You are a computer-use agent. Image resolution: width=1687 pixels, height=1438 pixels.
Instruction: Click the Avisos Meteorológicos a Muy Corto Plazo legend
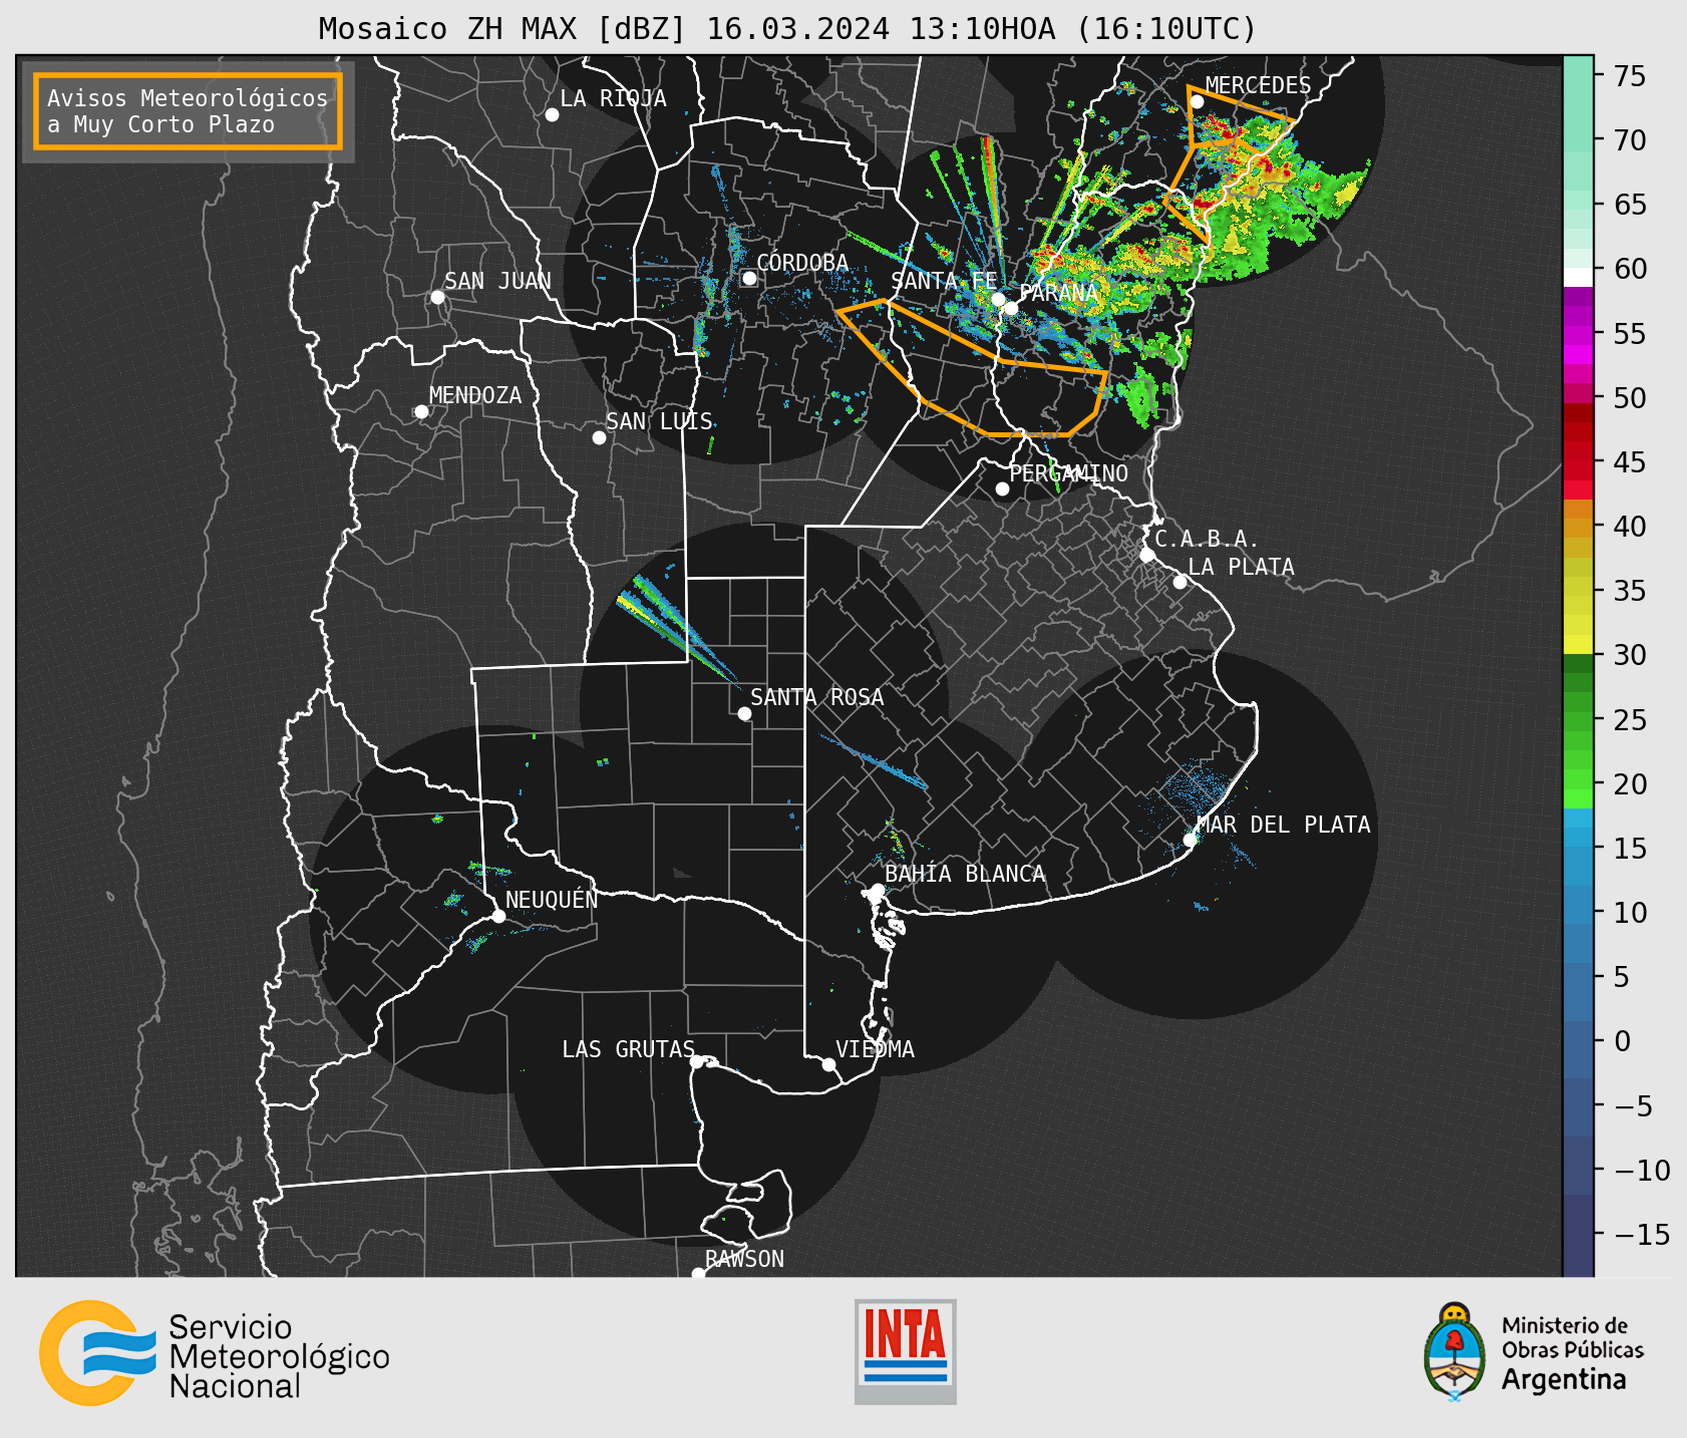(188, 111)
